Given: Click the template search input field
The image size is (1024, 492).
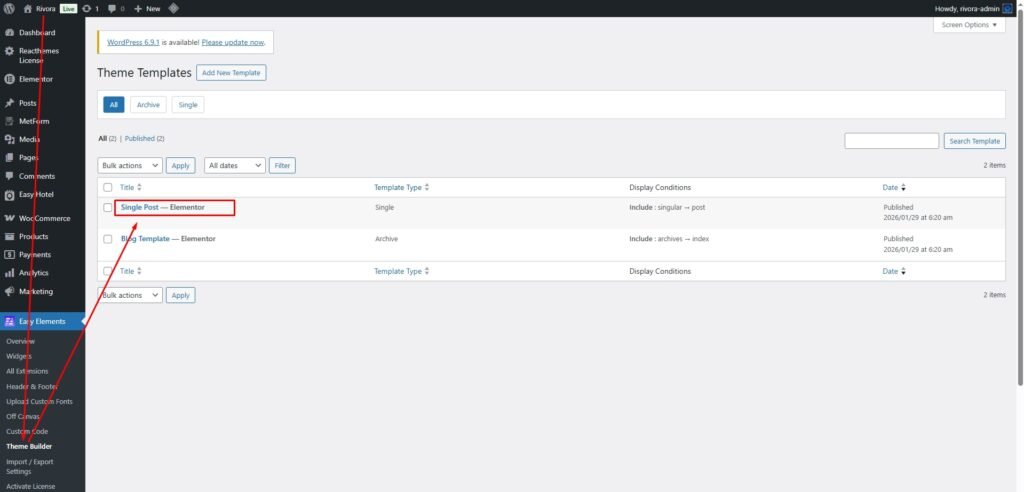Looking at the screenshot, I should pyautogui.click(x=891, y=141).
